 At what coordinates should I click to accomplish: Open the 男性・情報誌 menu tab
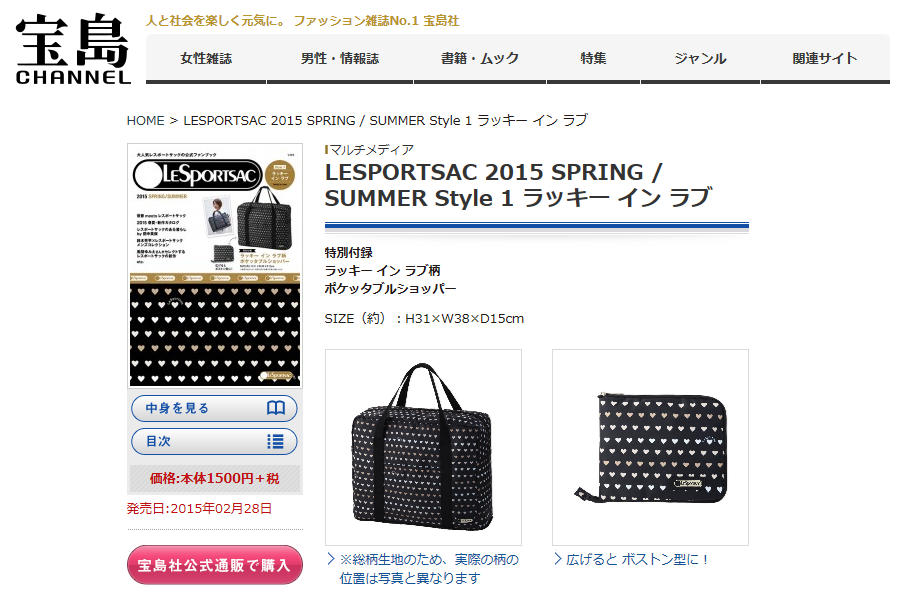340,58
